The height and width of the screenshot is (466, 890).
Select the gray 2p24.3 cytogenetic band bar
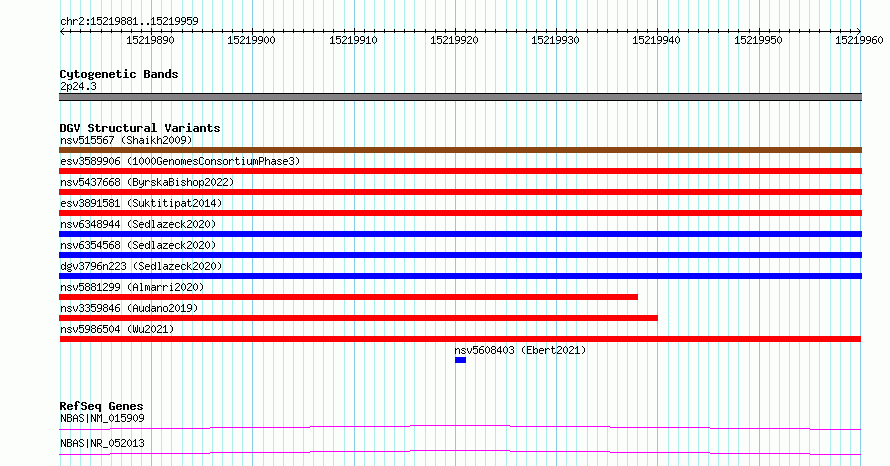(460, 97)
